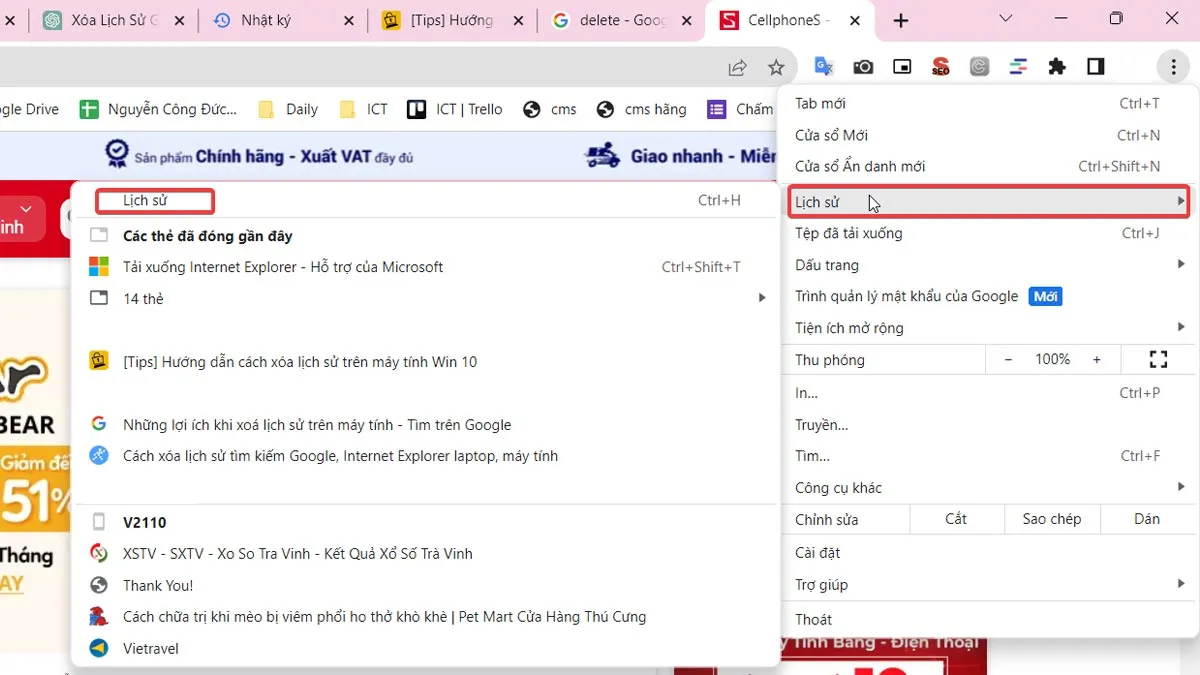Click the Sao chép button
The width and height of the screenshot is (1200, 675).
[x=1051, y=518]
